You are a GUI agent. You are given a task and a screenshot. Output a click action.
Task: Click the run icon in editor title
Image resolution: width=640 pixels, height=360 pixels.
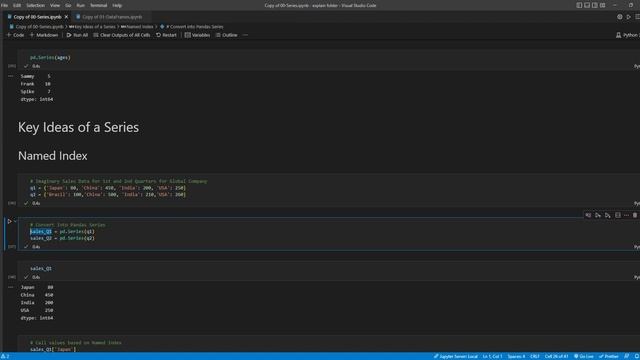(x=629, y=17)
